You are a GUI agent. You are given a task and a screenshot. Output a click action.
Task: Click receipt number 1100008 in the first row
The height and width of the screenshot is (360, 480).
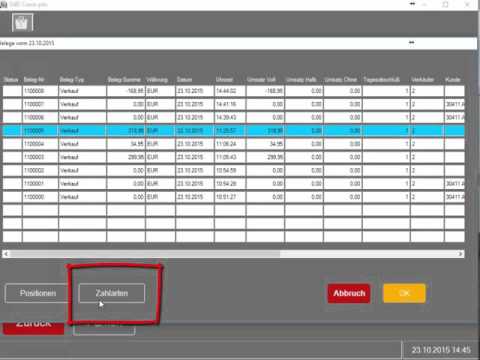pos(40,91)
